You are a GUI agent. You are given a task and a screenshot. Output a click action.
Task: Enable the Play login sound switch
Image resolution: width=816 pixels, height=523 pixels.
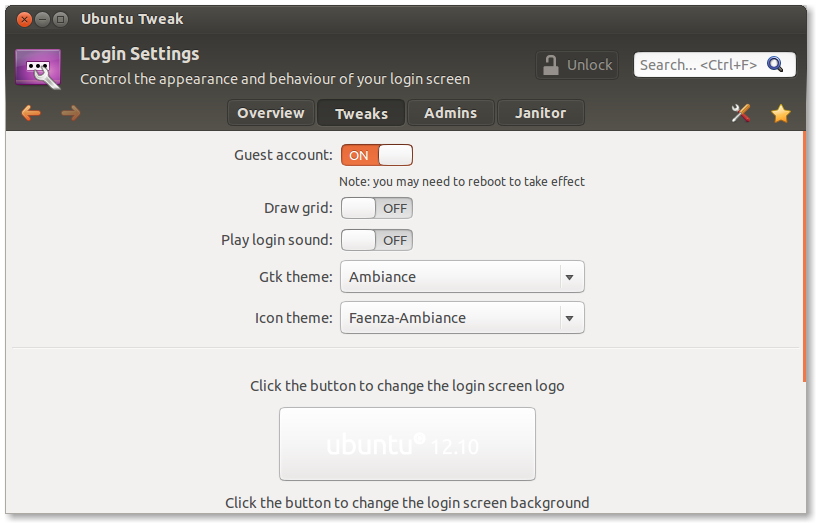coord(377,240)
